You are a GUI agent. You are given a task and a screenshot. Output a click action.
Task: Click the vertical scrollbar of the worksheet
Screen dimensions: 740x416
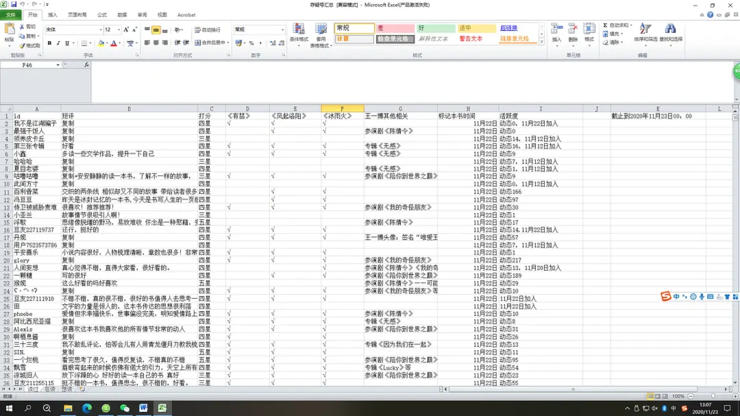click(735, 246)
